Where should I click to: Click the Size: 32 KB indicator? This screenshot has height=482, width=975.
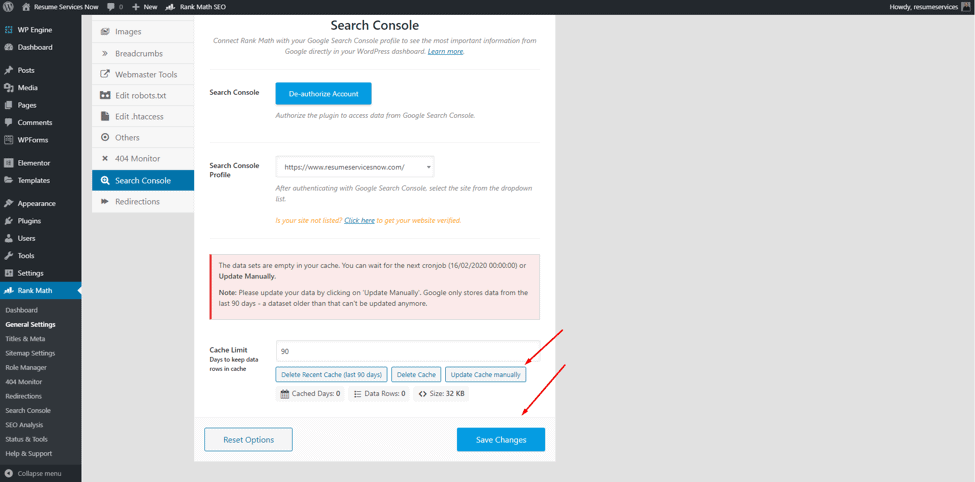(441, 393)
